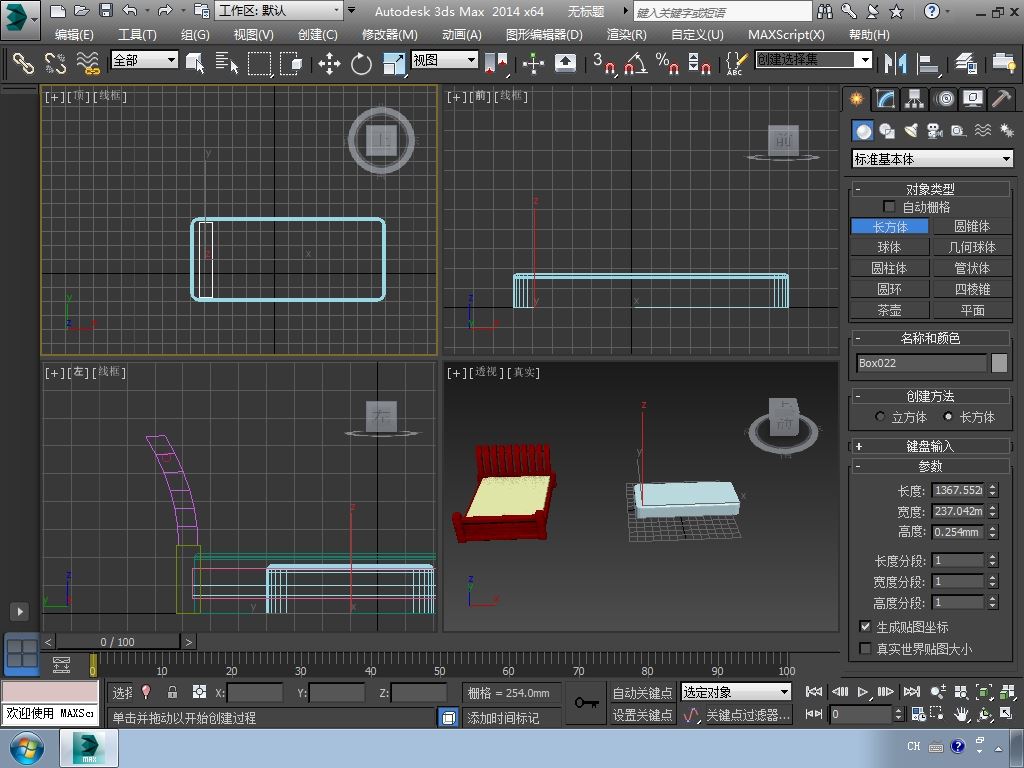The image size is (1024, 768).
Task: Open the 标准基本体 dropdown list
Action: pyautogui.click(x=932, y=159)
